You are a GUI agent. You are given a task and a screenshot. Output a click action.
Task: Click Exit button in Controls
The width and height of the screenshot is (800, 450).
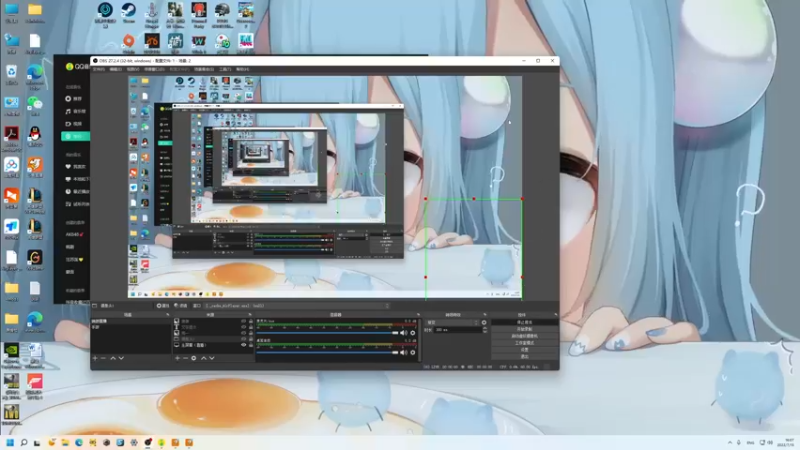tap(524, 357)
